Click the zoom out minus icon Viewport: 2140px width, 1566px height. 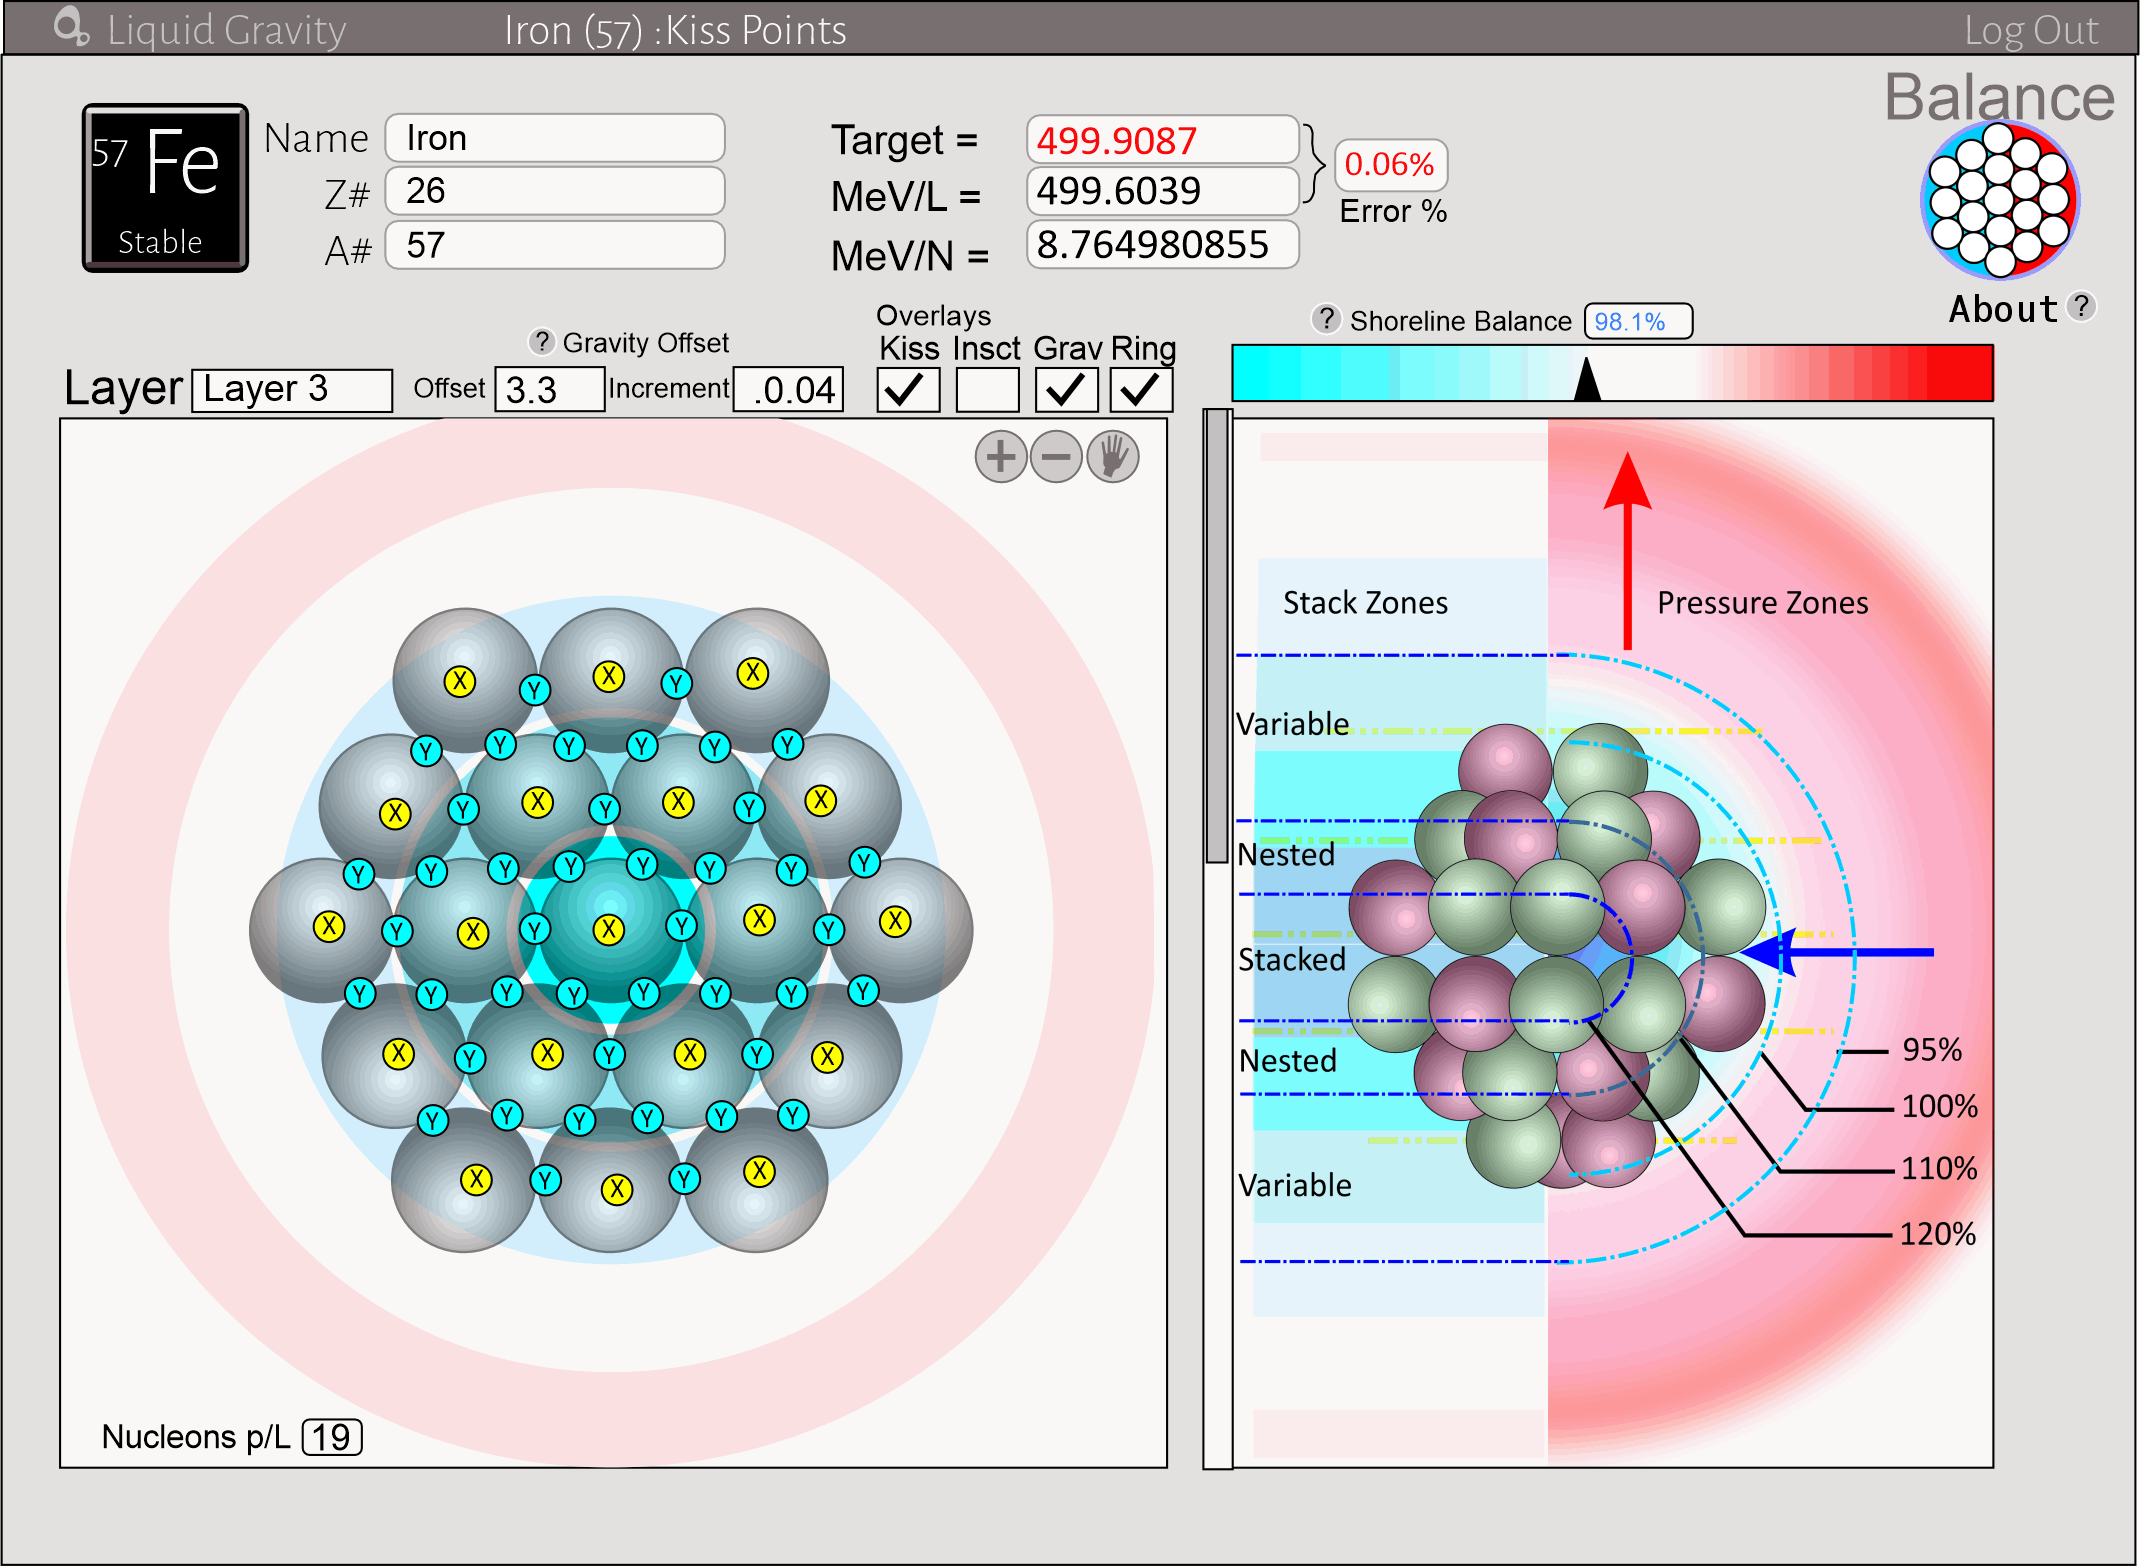(x=1056, y=457)
